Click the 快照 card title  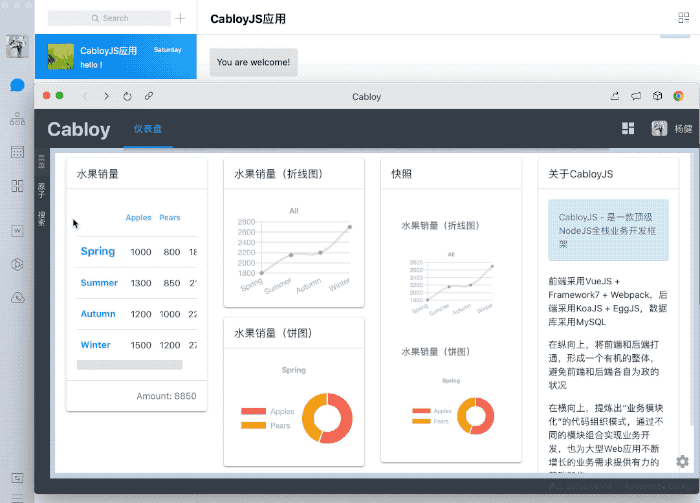click(401, 174)
